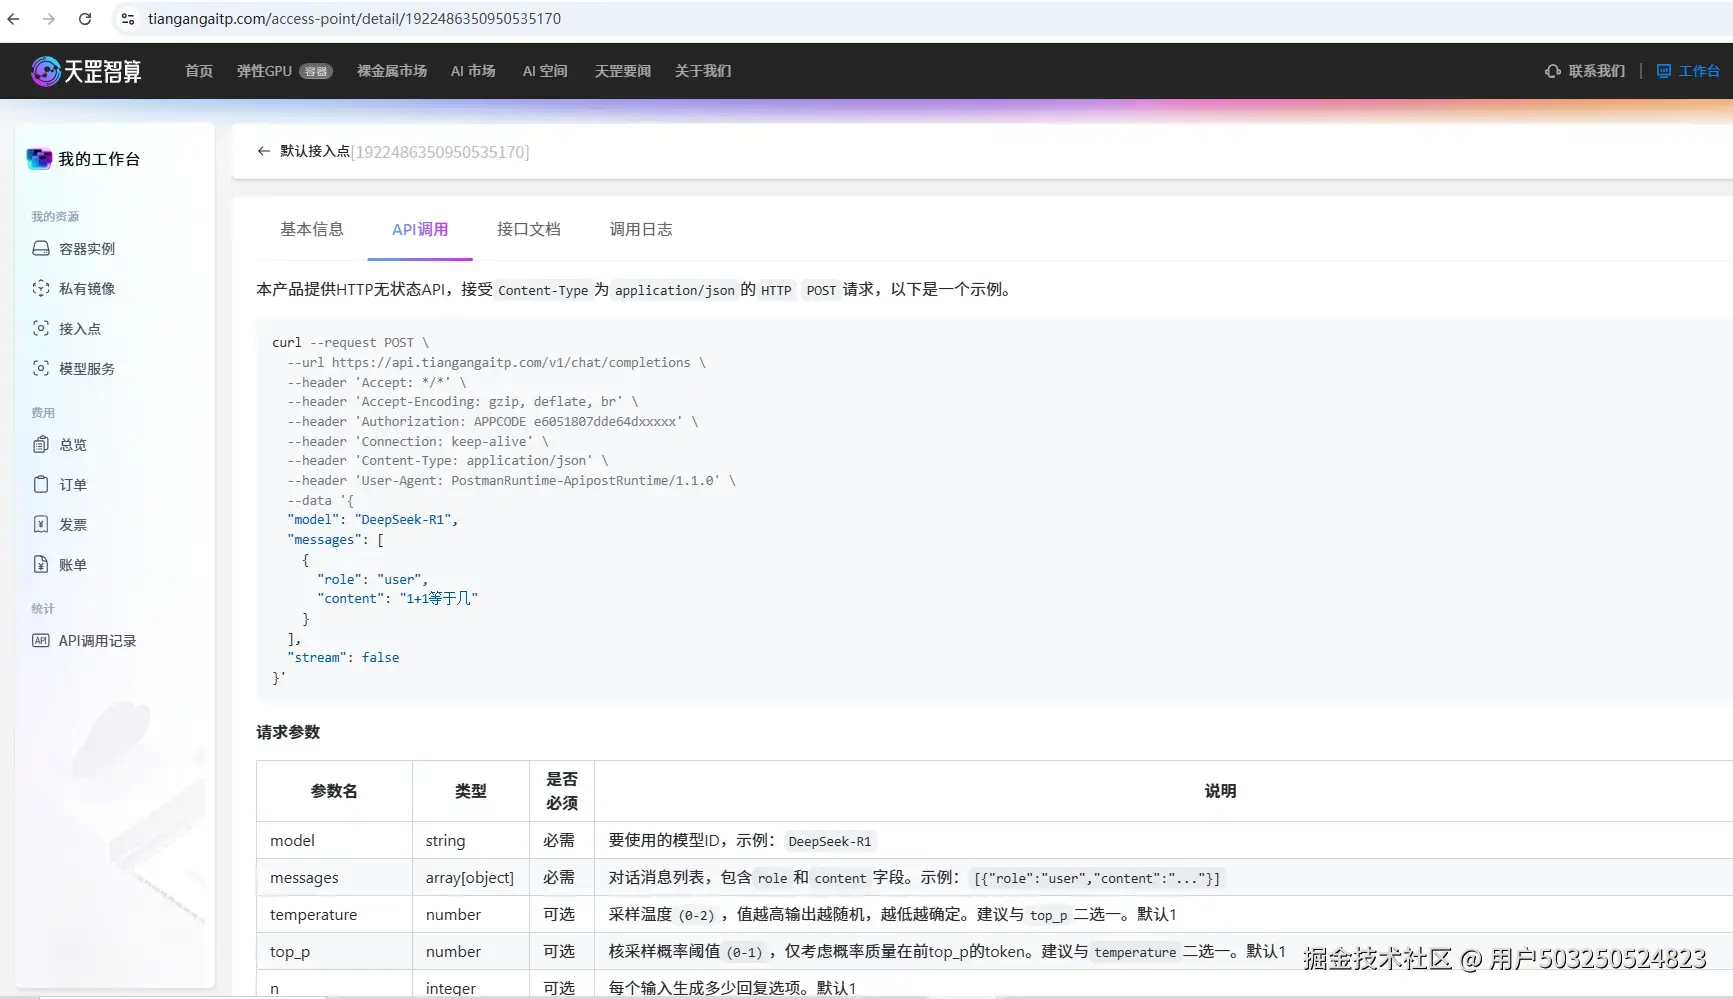Switch to the 调用日志 tab

640,229
